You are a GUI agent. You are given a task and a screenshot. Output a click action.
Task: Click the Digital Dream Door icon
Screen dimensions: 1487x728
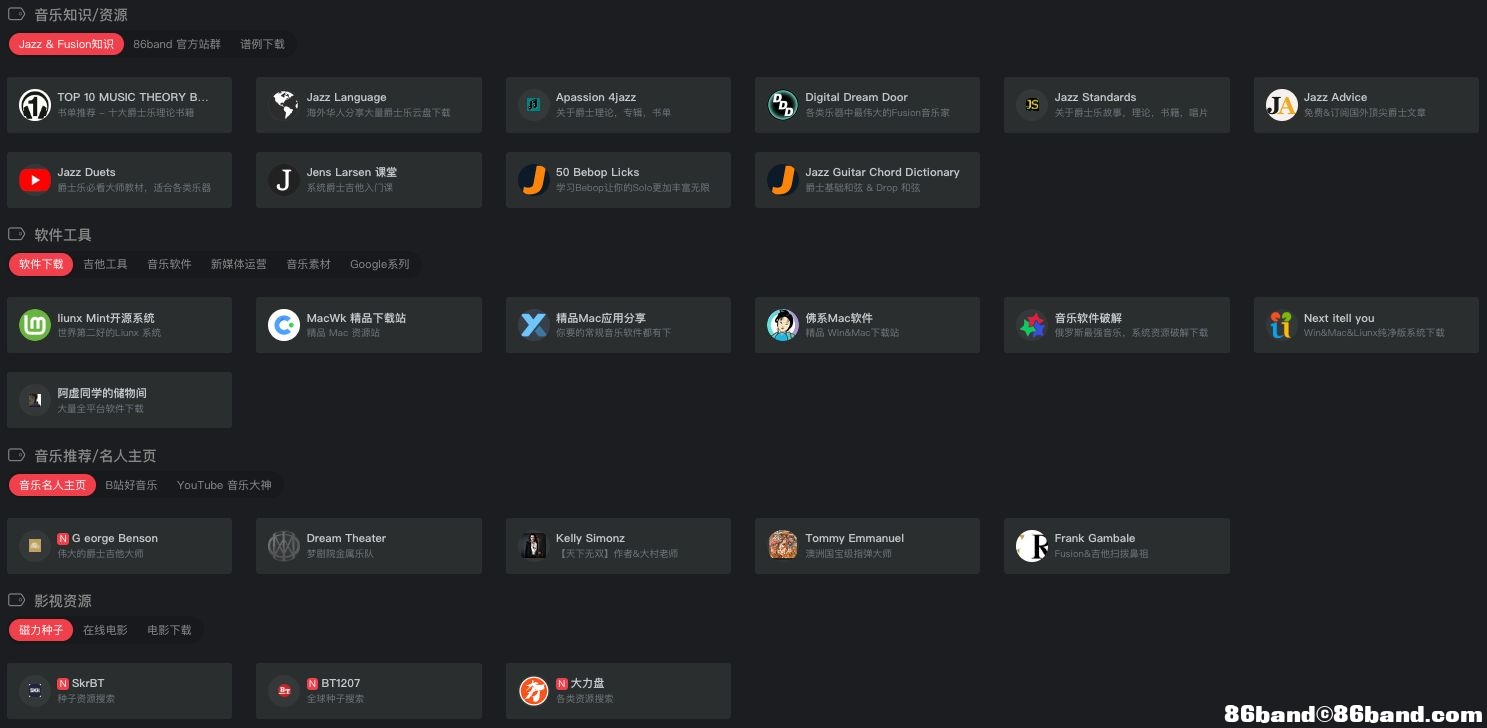(782, 105)
